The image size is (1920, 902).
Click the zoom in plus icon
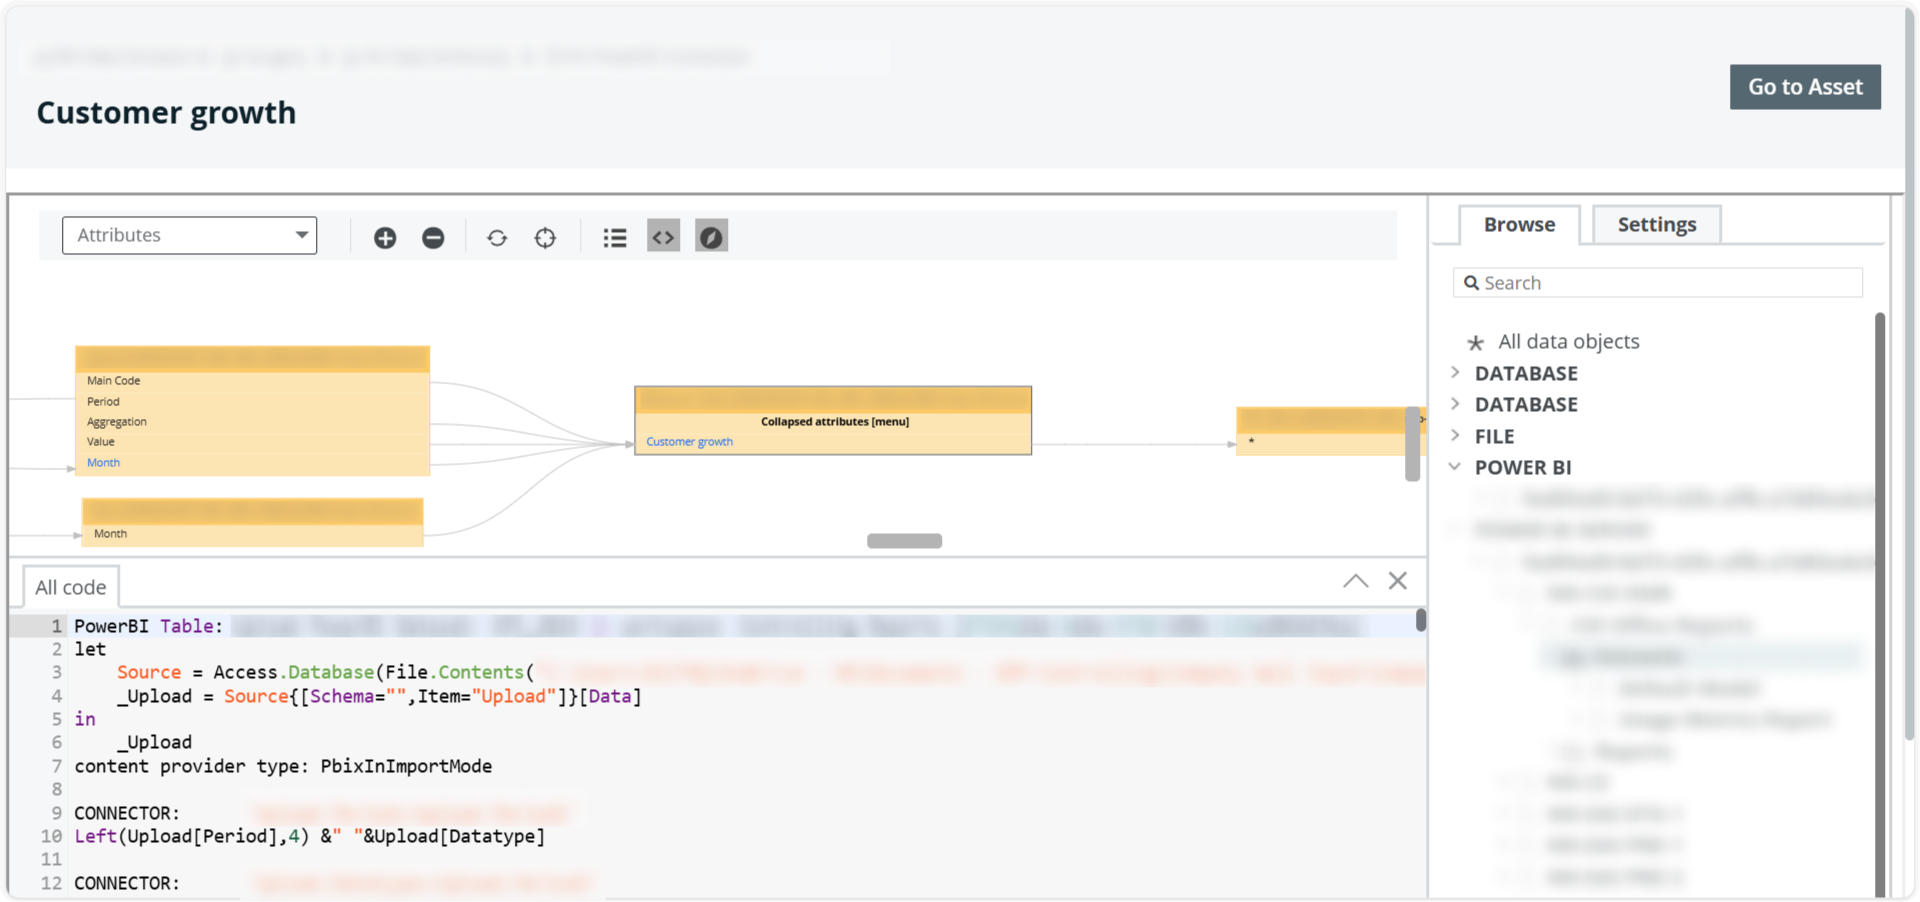coord(385,238)
